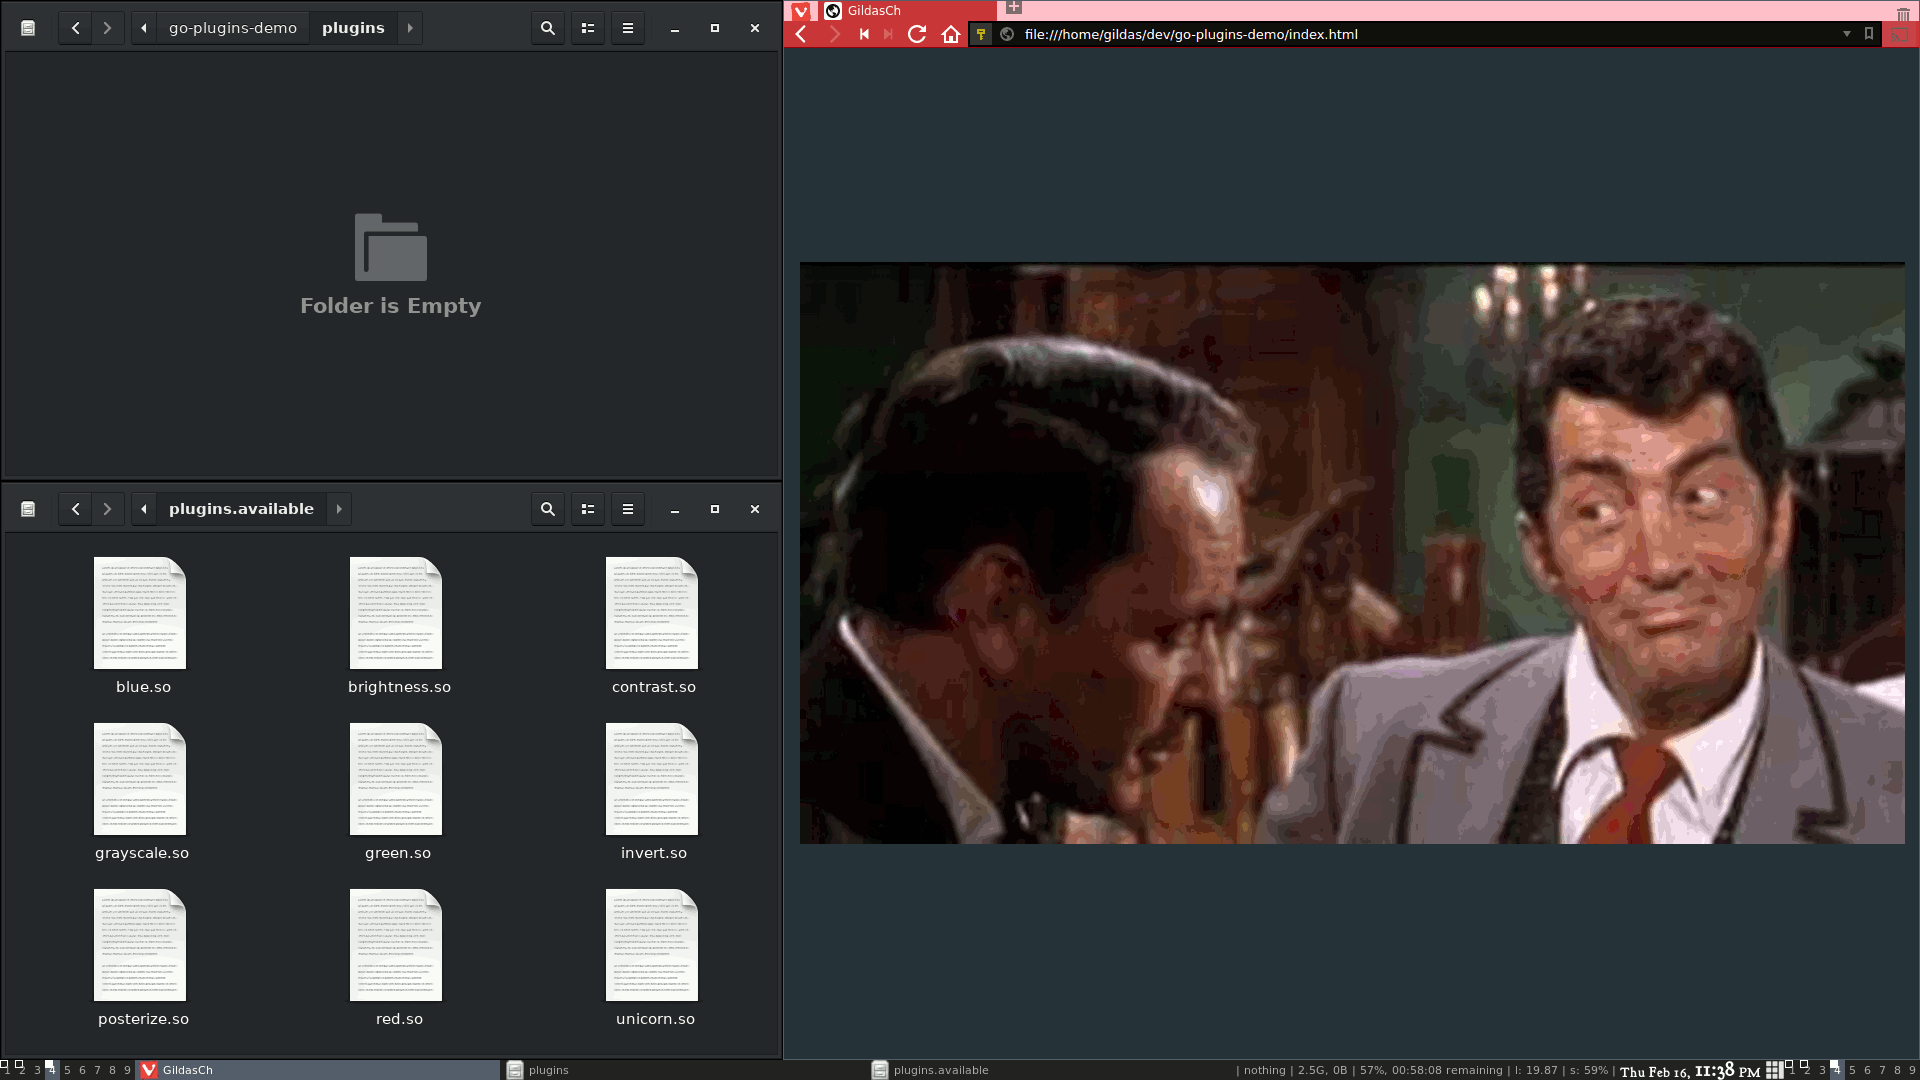Open the grid layout icon beside the clock

(1773, 1070)
